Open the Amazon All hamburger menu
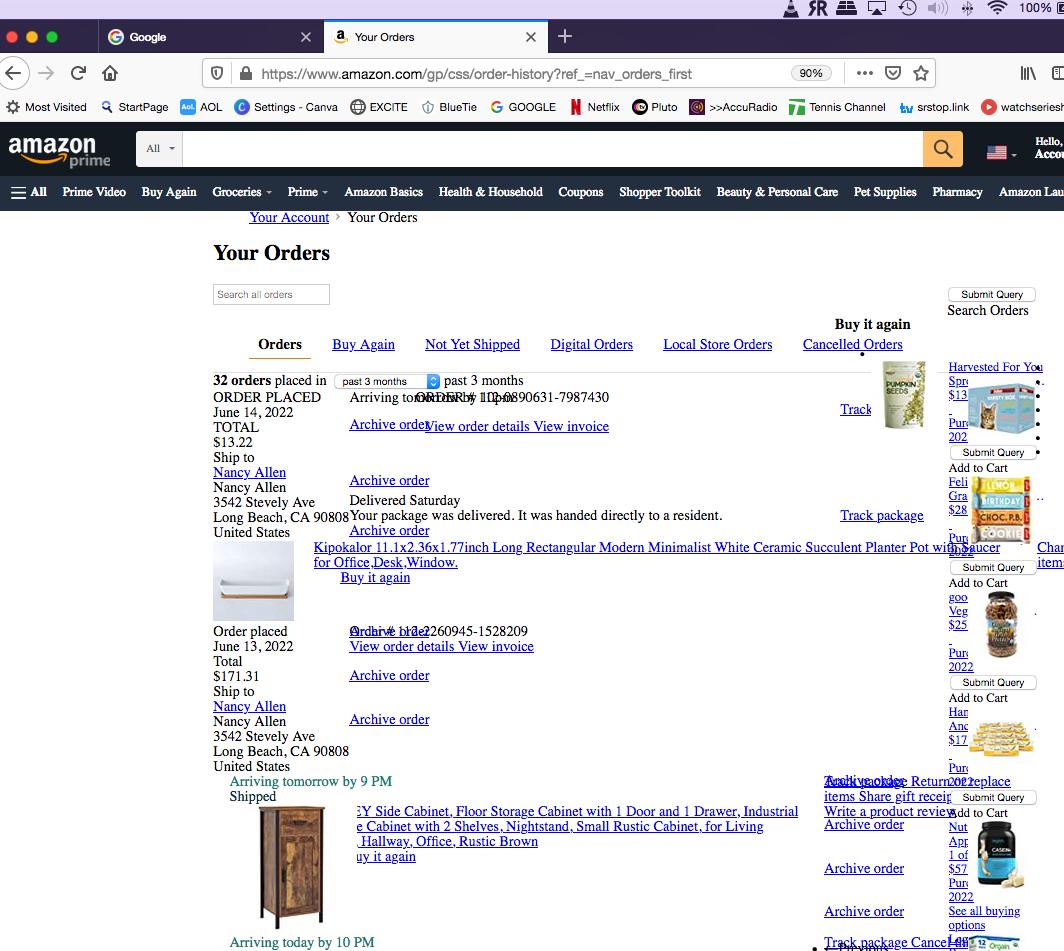 28,192
